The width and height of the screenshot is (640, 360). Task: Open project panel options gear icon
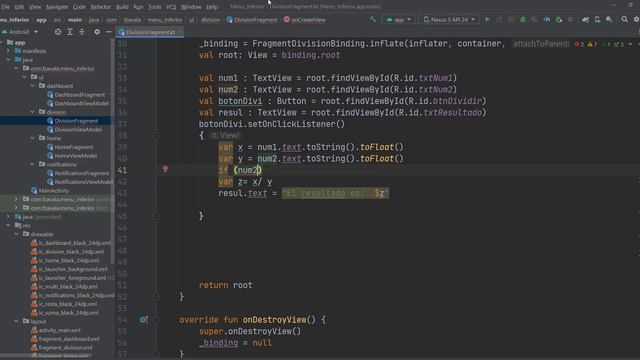[97, 31]
